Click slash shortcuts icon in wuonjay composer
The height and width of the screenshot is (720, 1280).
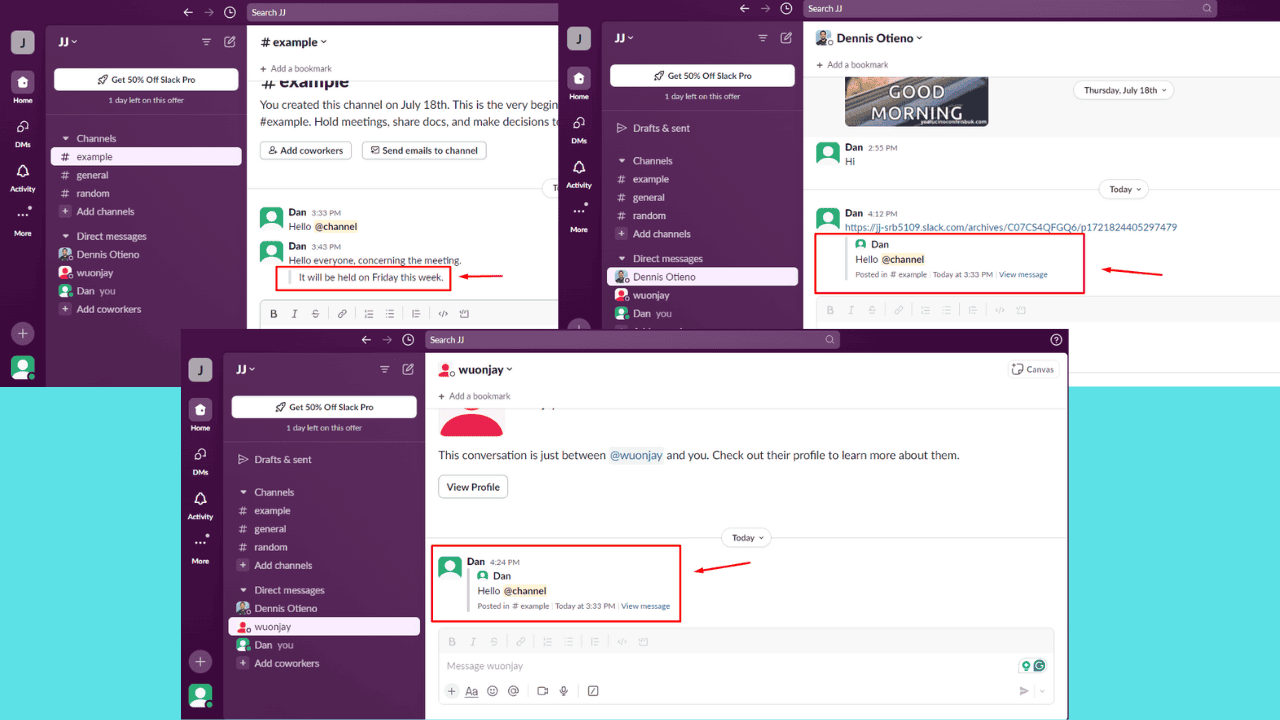coord(593,691)
